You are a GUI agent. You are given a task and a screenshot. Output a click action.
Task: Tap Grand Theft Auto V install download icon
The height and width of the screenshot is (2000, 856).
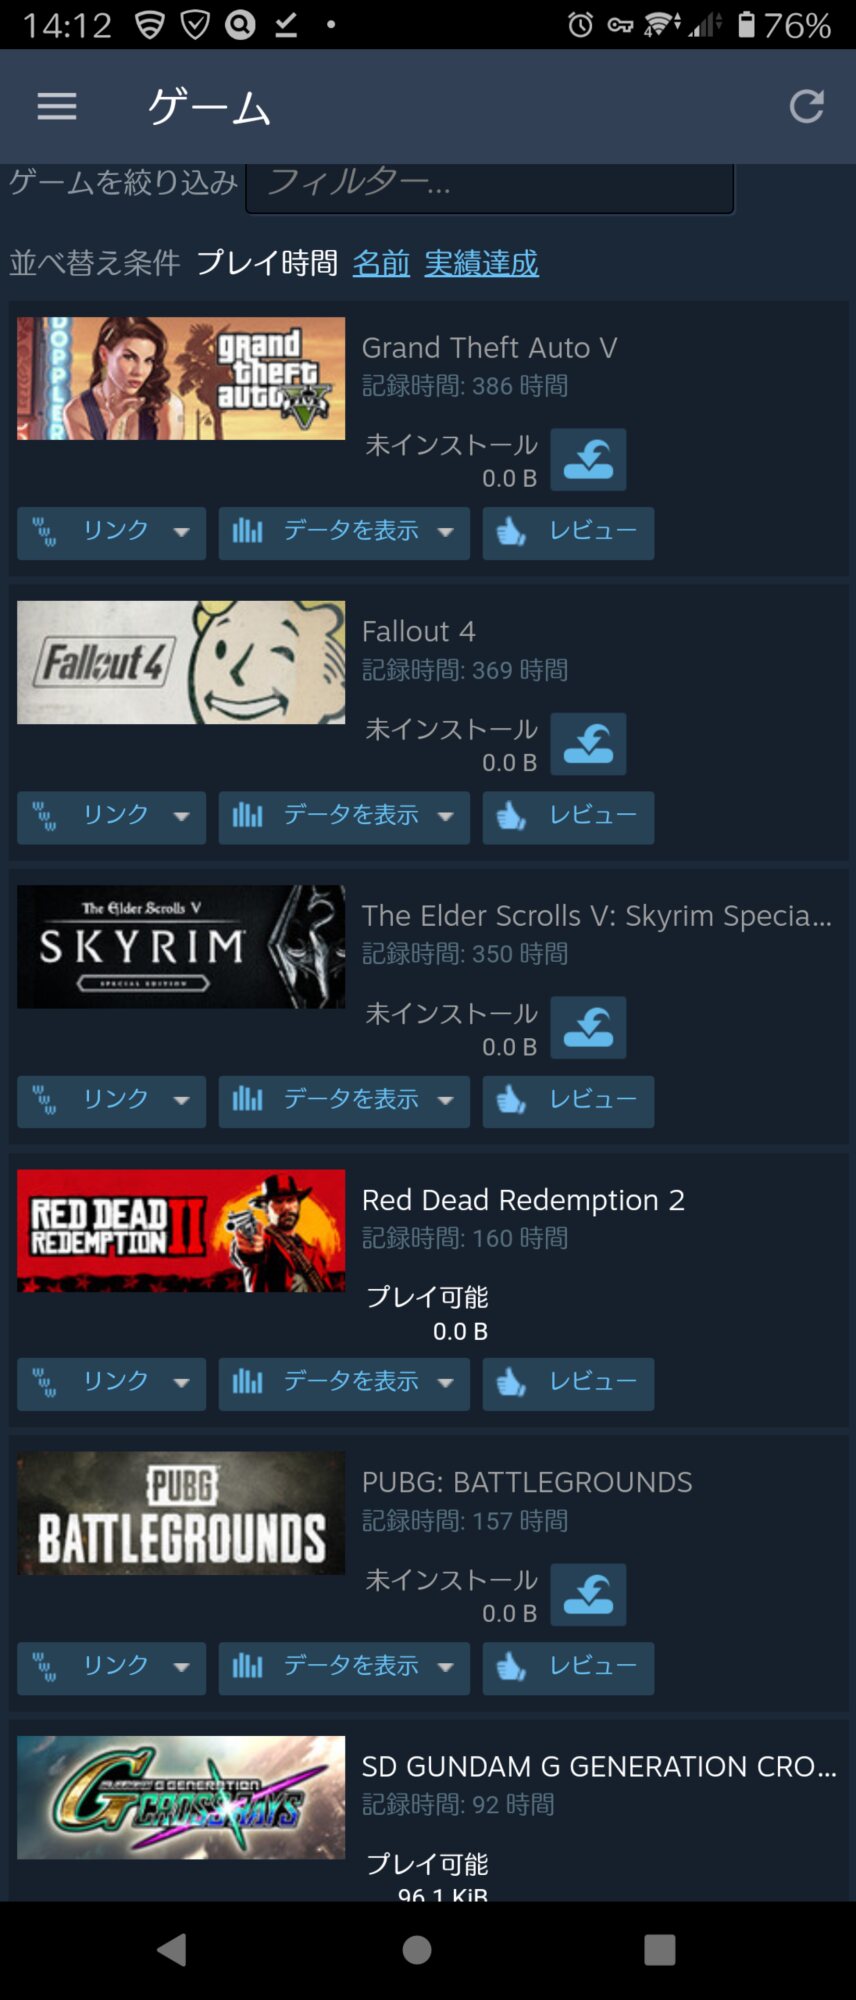point(588,460)
